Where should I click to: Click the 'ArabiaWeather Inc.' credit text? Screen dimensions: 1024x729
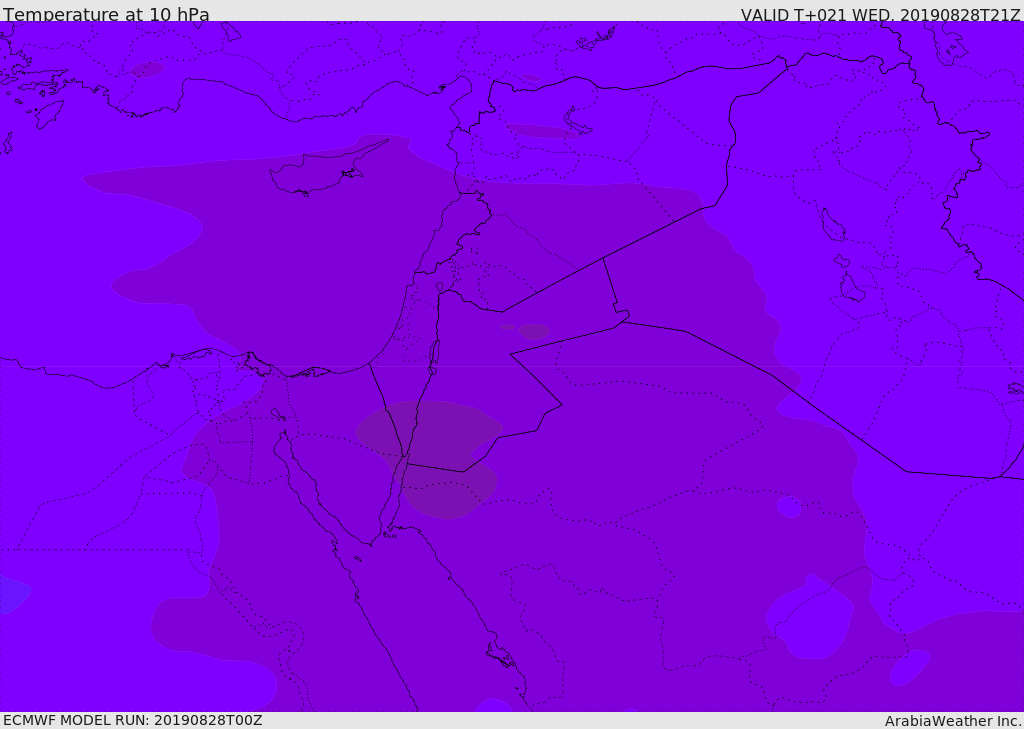953,721
